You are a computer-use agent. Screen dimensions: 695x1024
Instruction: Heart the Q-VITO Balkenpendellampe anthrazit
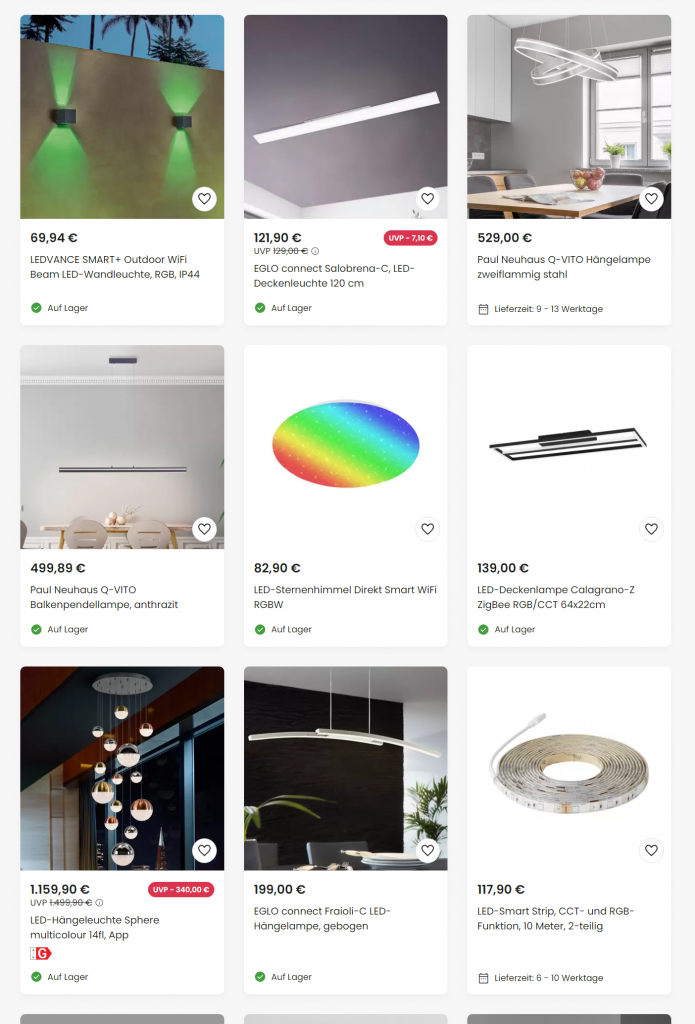[204, 529]
